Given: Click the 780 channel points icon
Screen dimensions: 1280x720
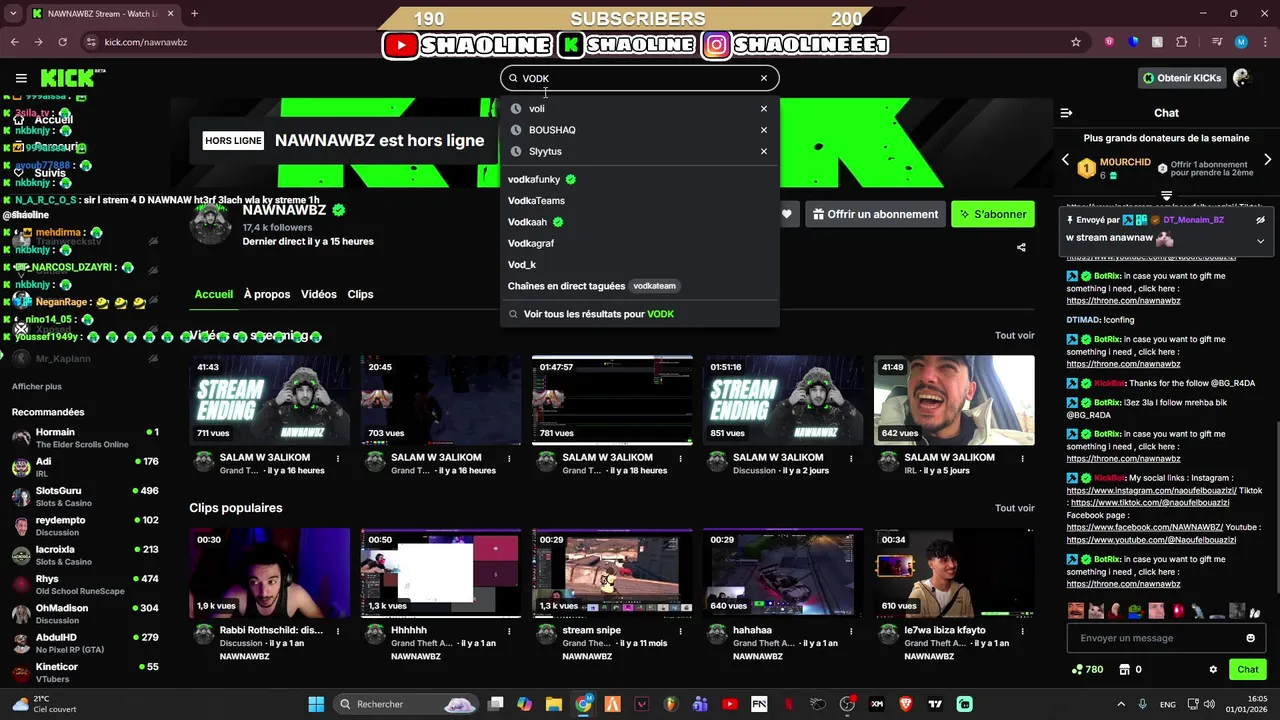Looking at the screenshot, I should pyautogui.click(x=1077, y=670).
